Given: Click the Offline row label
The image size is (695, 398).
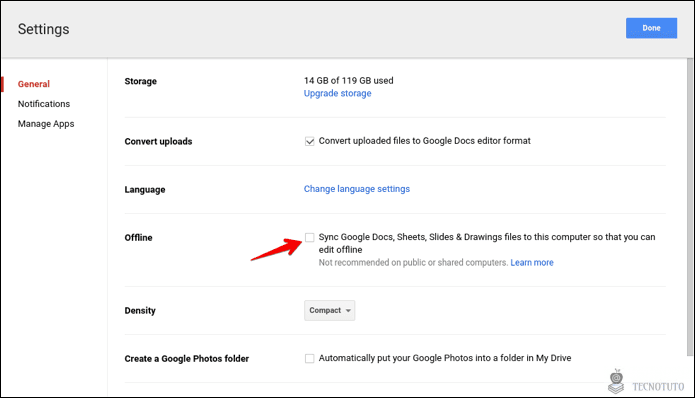Looking at the screenshot, I should click(138, 238).
